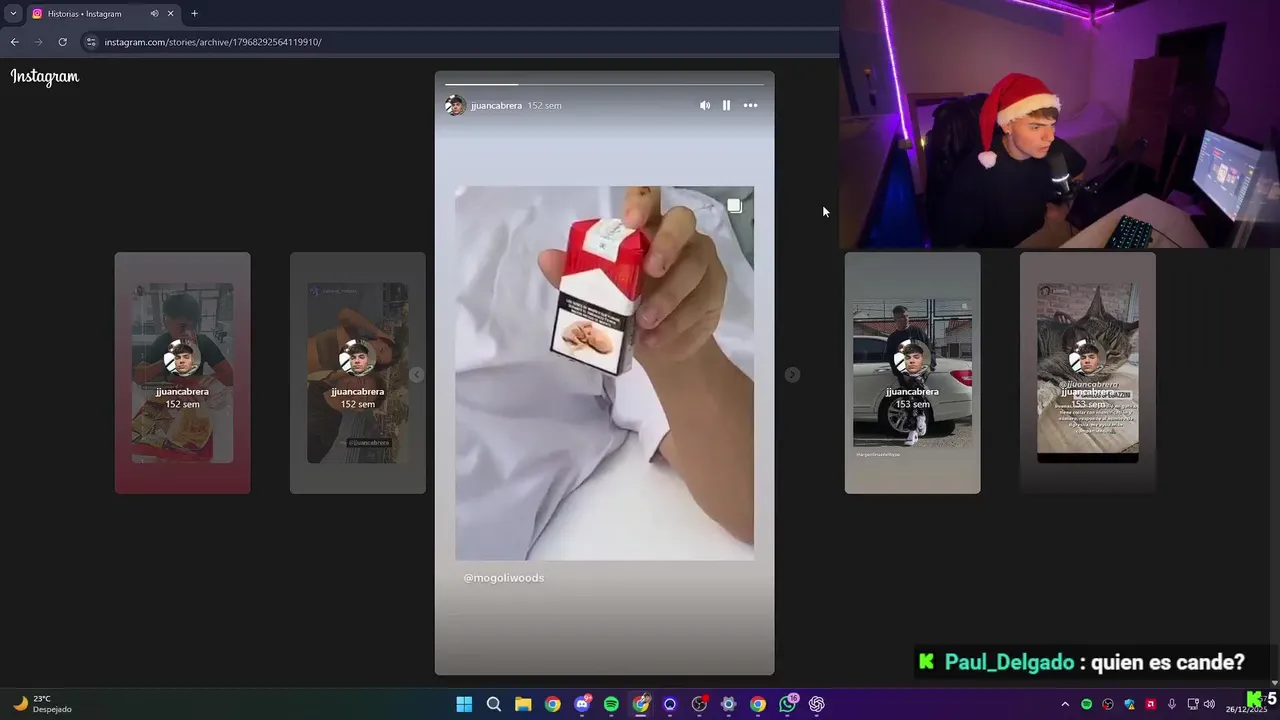Open Windows taskbar search
This screenshot has height=720, width=1280.
[493, 704]
